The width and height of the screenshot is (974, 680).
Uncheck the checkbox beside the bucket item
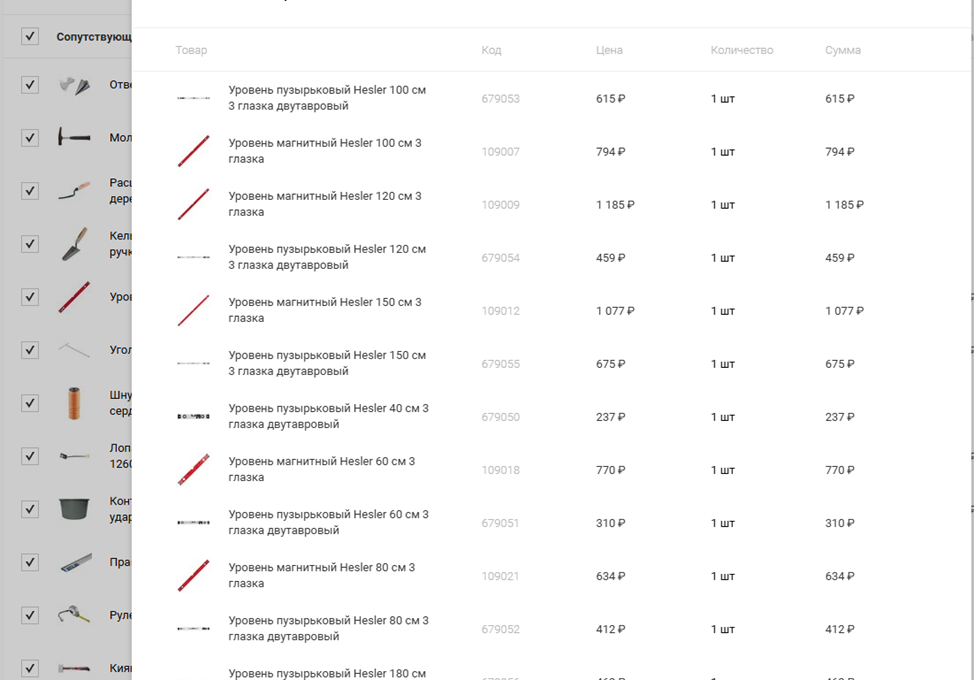(x=30, y=509)
